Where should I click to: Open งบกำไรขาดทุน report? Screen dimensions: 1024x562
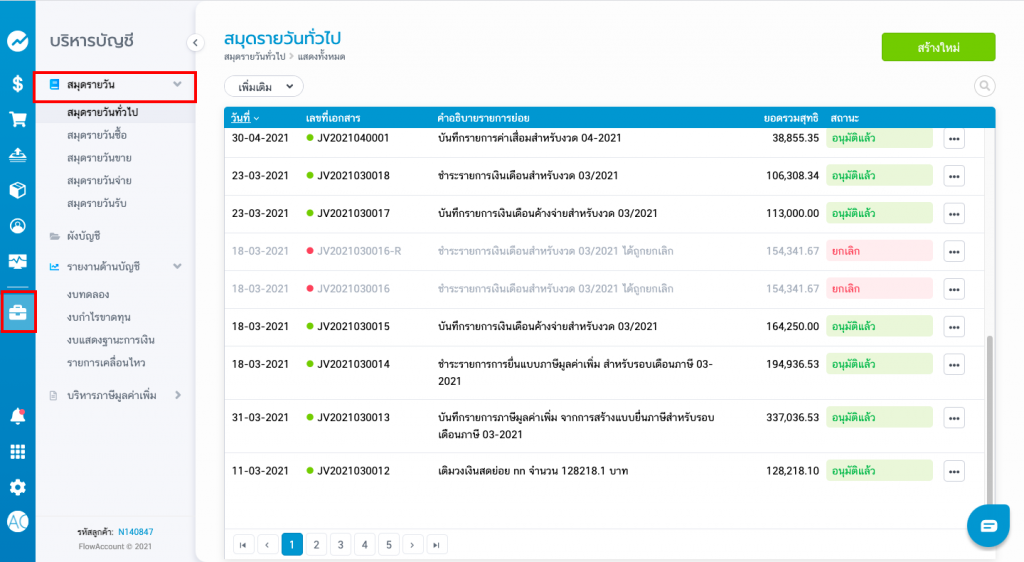[99, 317]
